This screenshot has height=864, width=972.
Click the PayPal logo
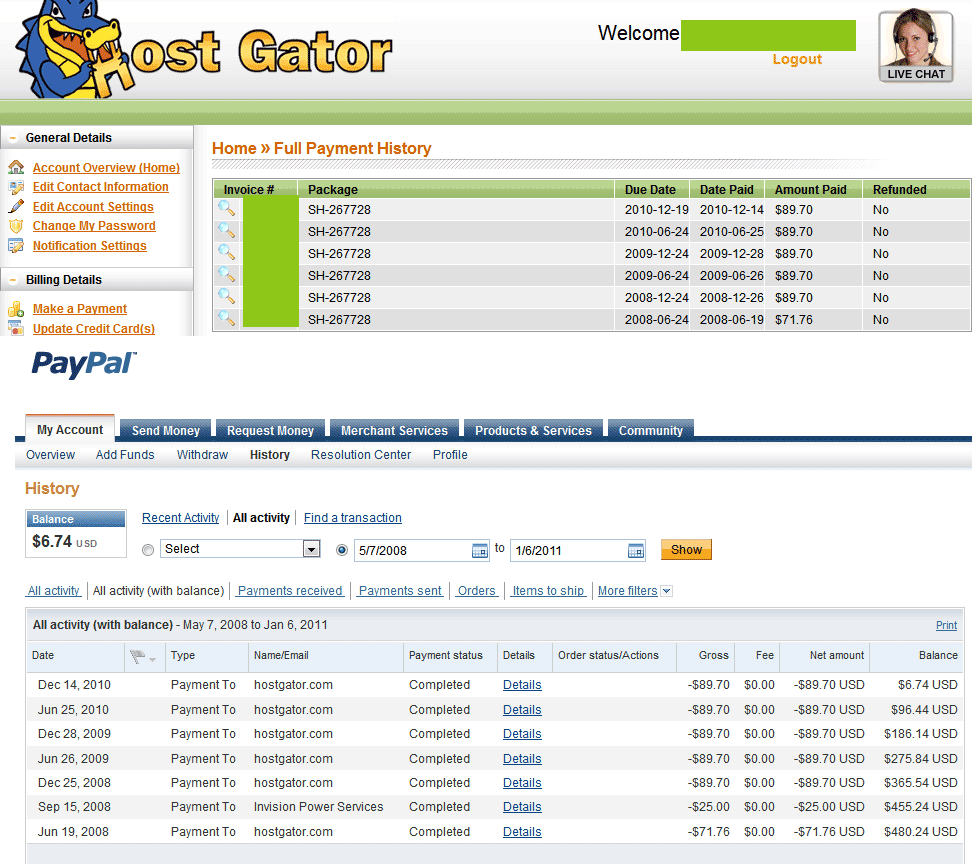click(x=84, y=364)
